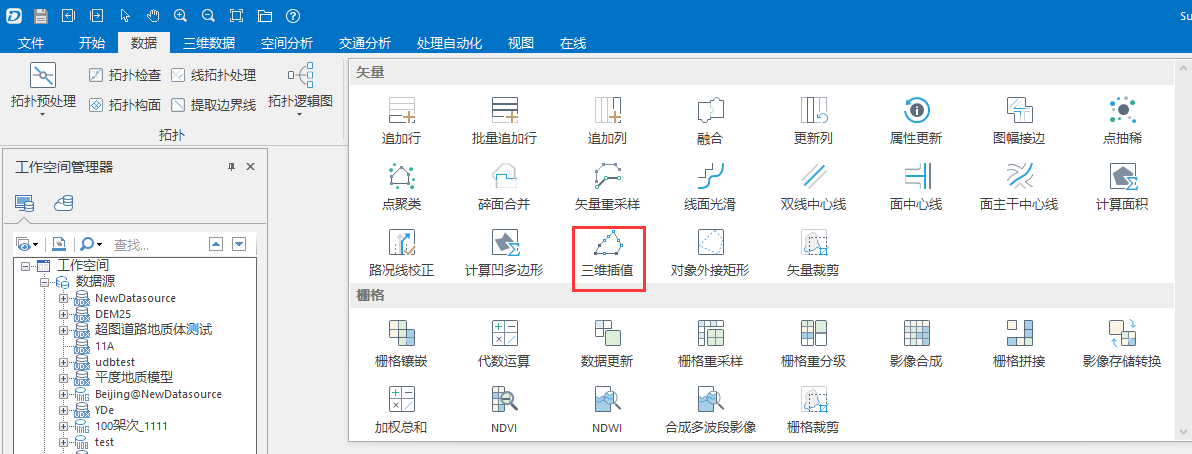Select the NDVI tool

click(x=504, y=409)
